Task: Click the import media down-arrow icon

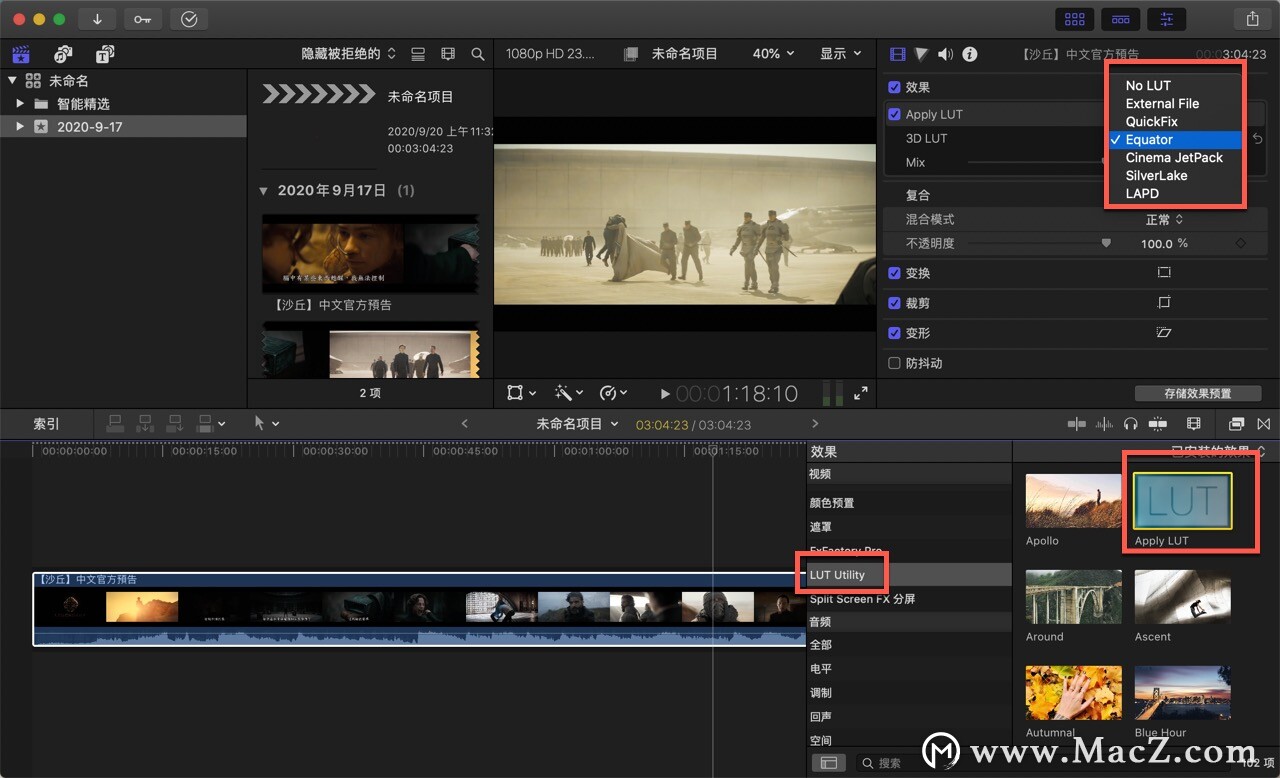Action: (97, 19)
